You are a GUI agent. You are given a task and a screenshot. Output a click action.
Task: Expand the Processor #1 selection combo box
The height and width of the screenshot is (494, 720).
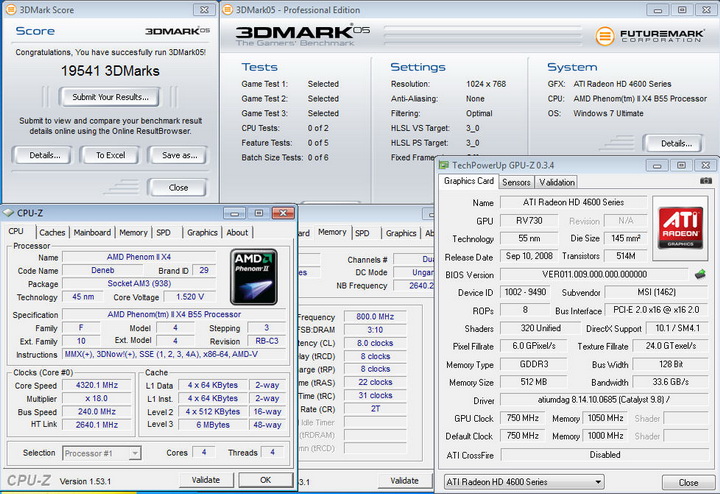coord(104,453)
